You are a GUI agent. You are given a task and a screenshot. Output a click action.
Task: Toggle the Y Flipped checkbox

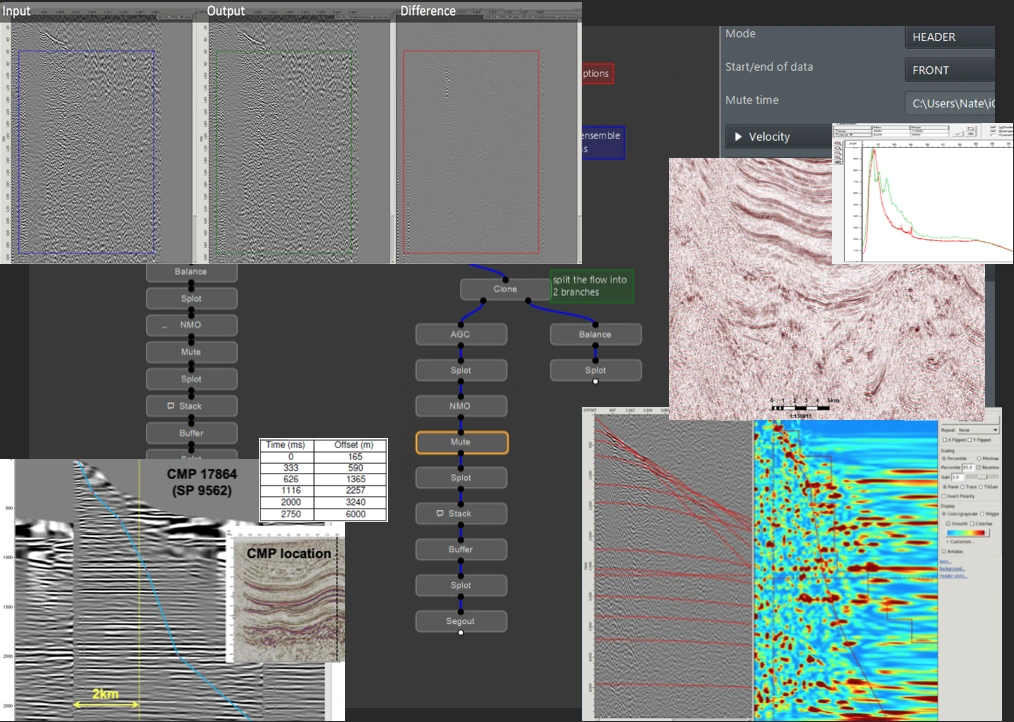click(970, 440)
